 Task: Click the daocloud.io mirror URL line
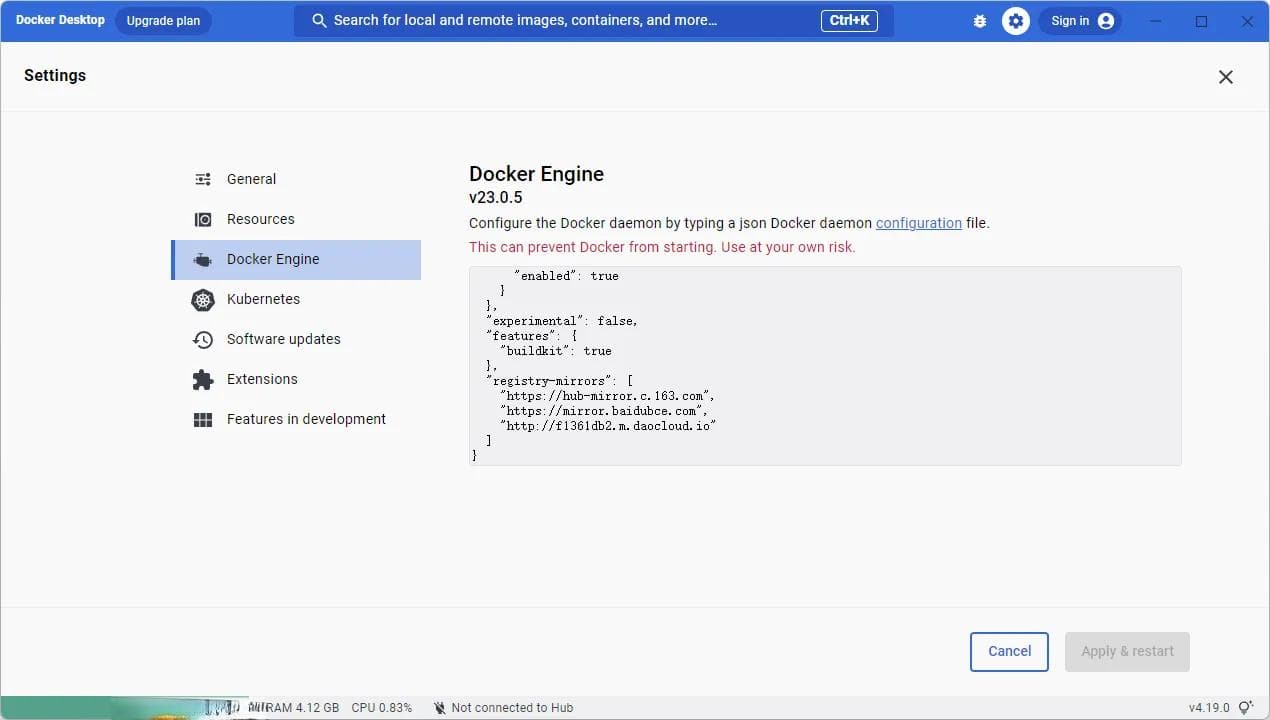tap(608, 426)
